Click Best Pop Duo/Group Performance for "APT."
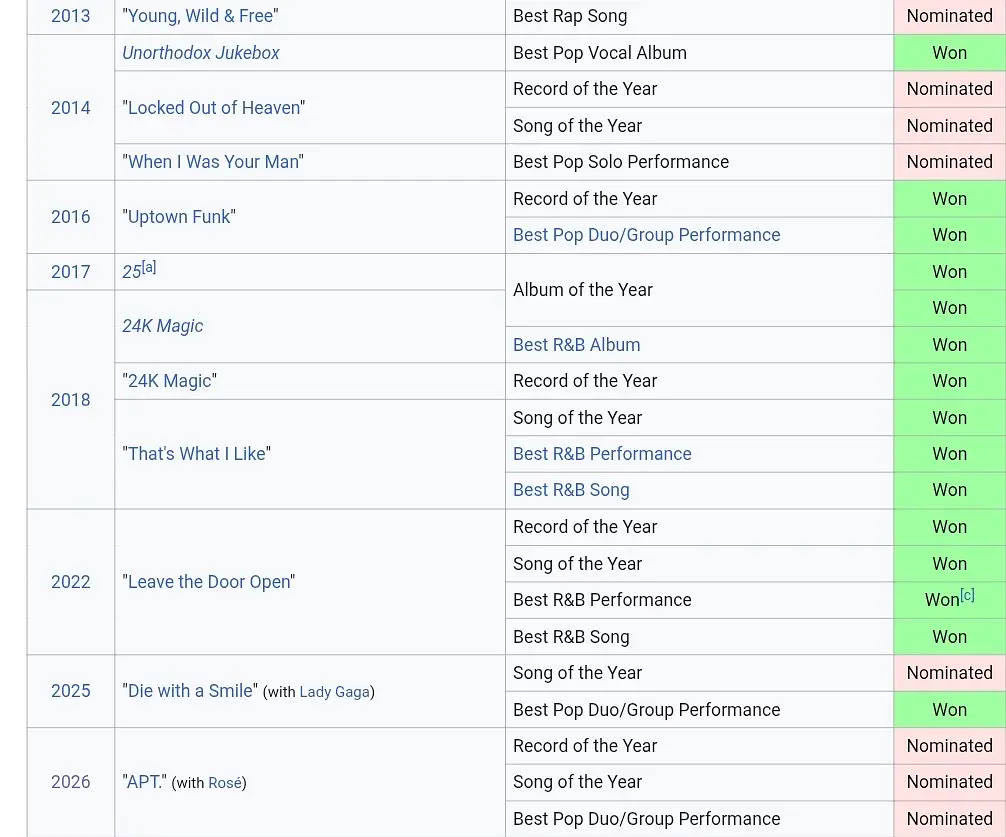Screen dimensions: 1006x837 [699, 819]
